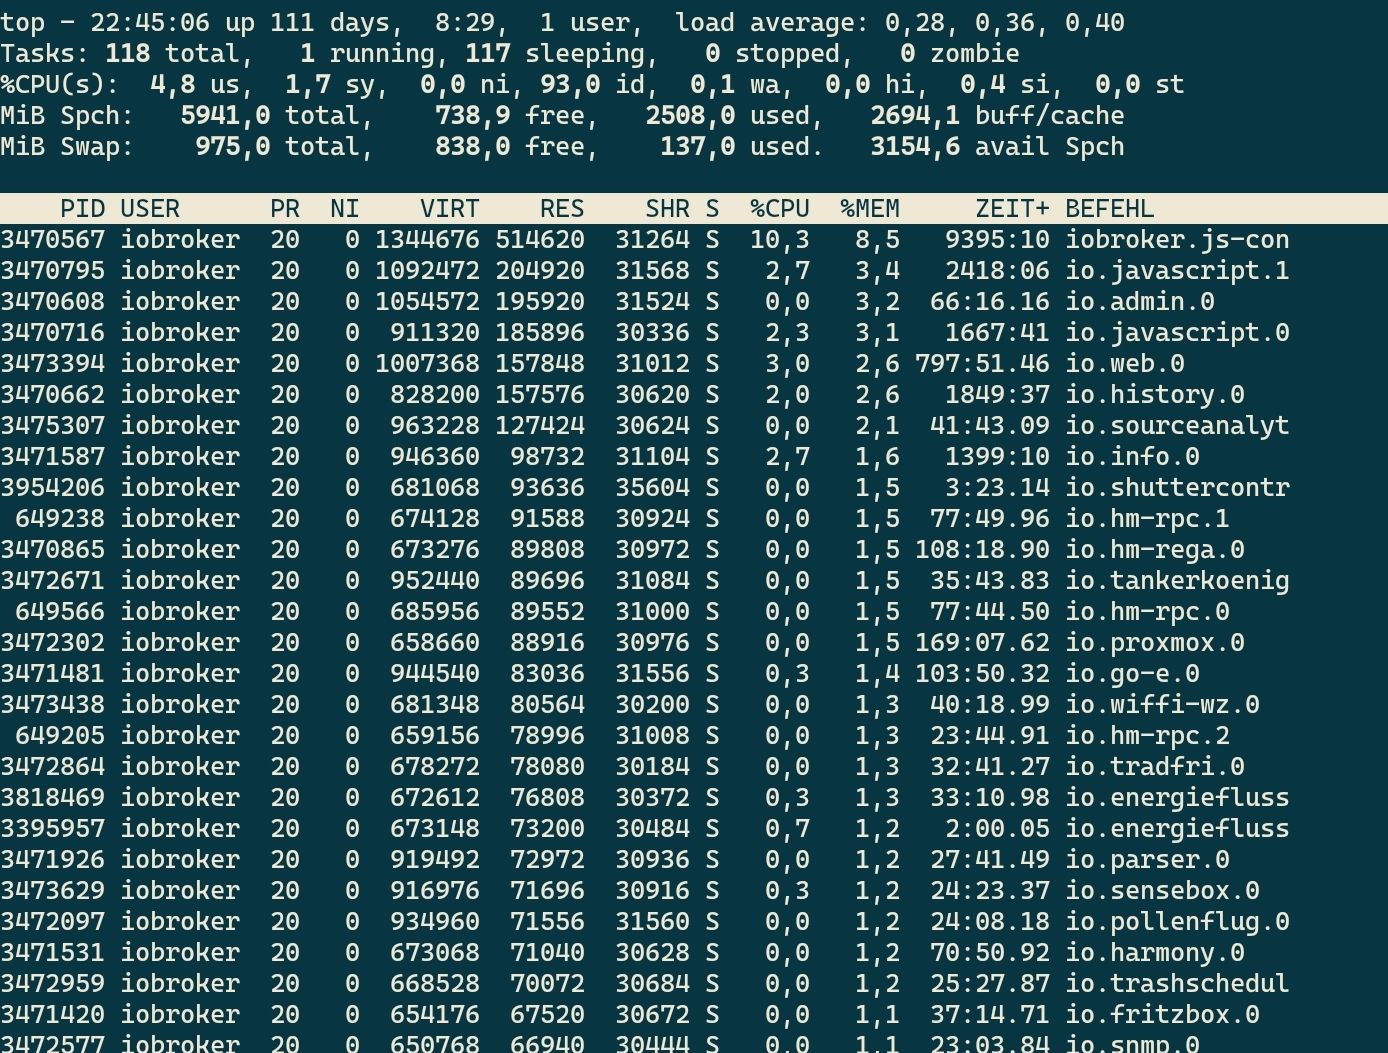Select the io.pollenflug.0 command entry

pyautogui.click(x=1177, y=922)
